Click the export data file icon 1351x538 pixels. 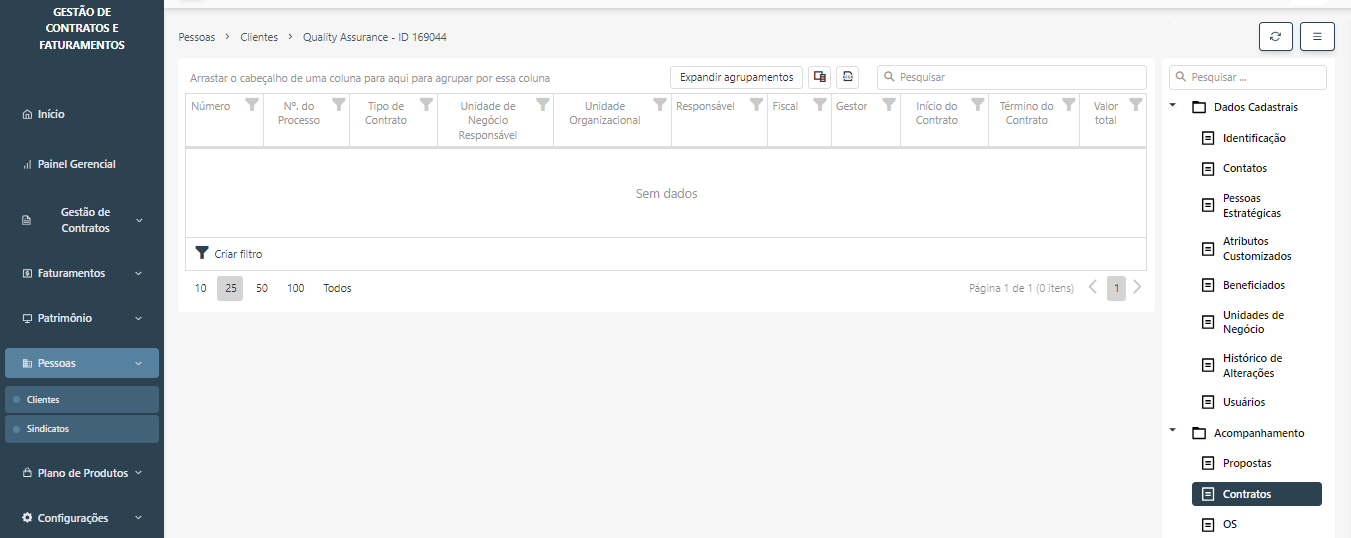tap(847, 77)
